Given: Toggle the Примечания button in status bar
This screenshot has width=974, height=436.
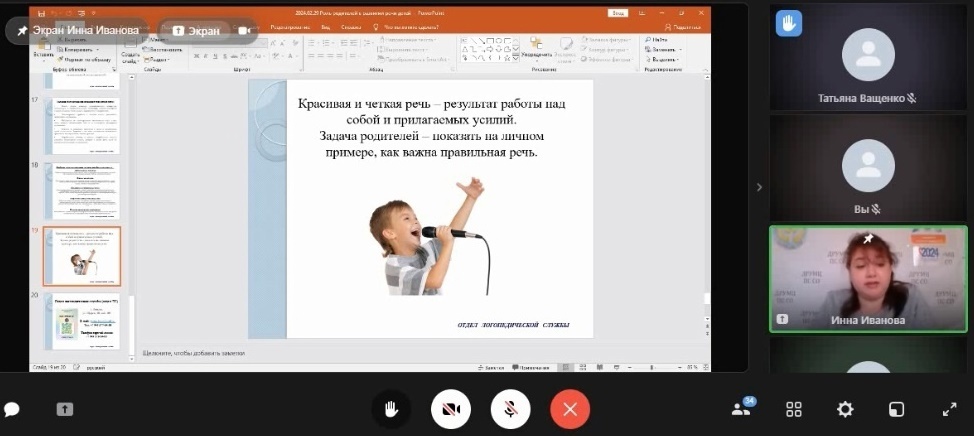Looking at the screenshot, I should tap(531, 368).
